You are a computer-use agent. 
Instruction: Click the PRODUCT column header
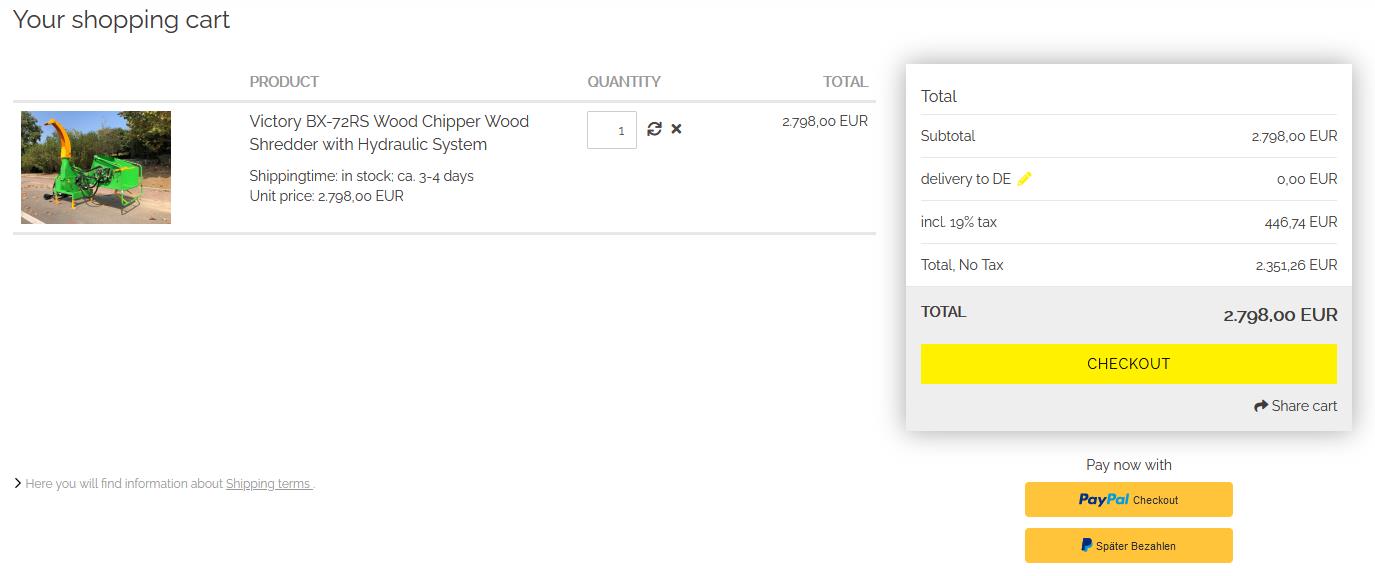pos(284,82)
